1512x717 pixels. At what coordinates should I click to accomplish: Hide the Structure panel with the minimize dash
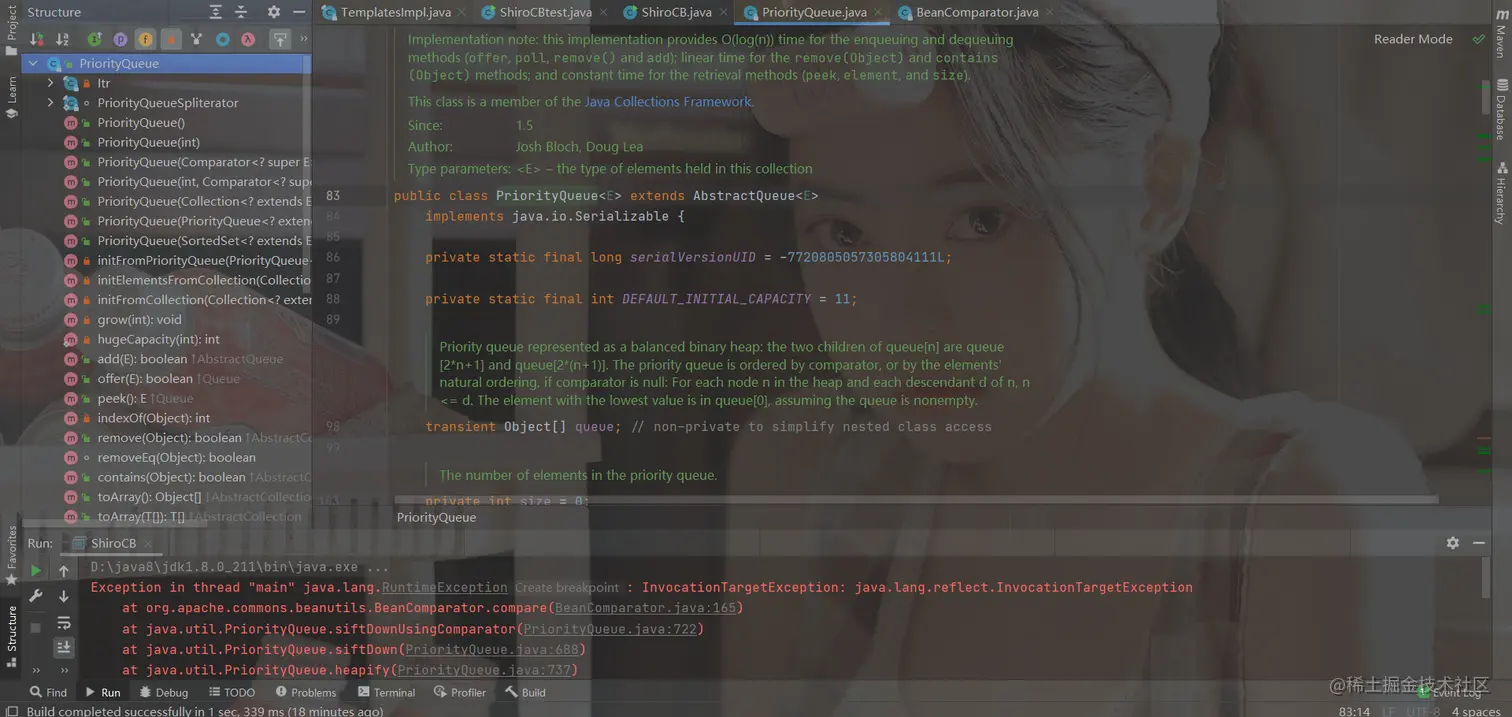pyautogui.click(x=299, y=12)
